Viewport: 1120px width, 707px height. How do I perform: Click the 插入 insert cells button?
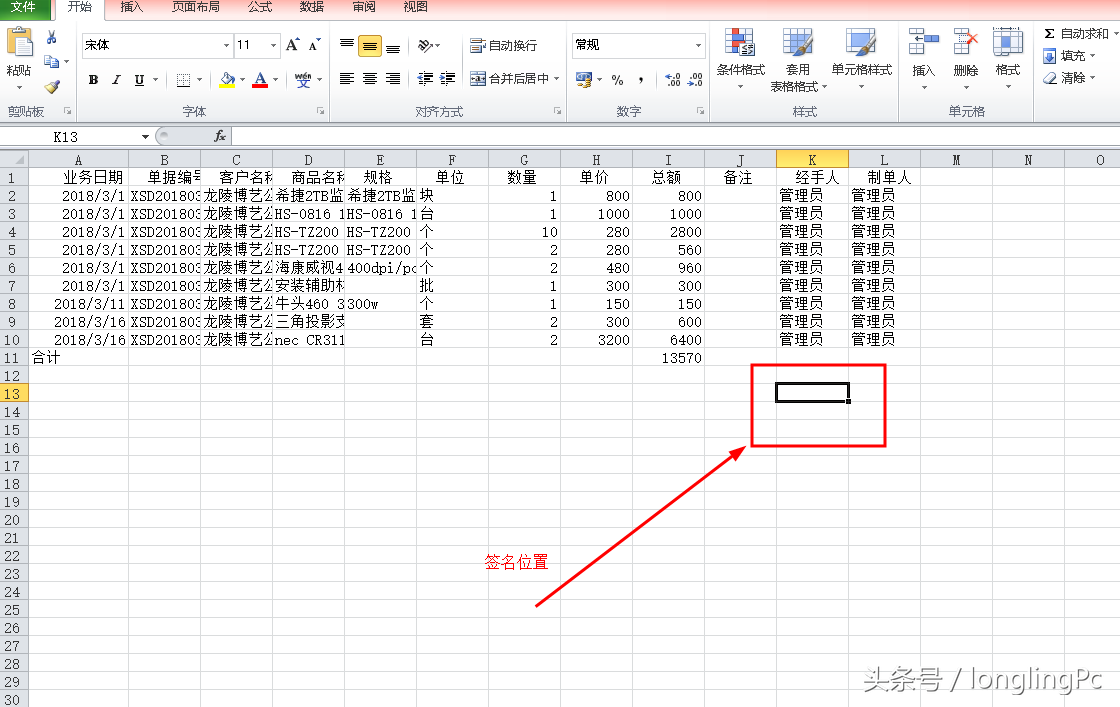tap(924, 59)
